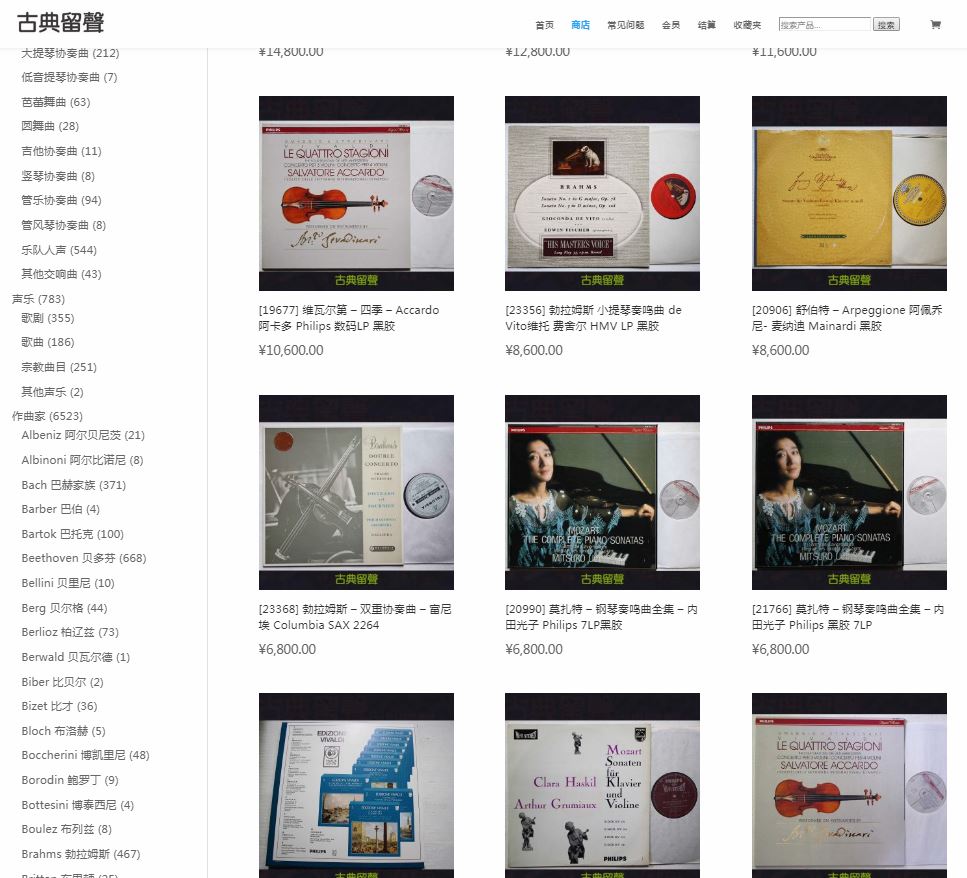967x878 pixels.
Task: Go to the 首页 menu item
Action: pyautogui.click(x=544, y=25)
